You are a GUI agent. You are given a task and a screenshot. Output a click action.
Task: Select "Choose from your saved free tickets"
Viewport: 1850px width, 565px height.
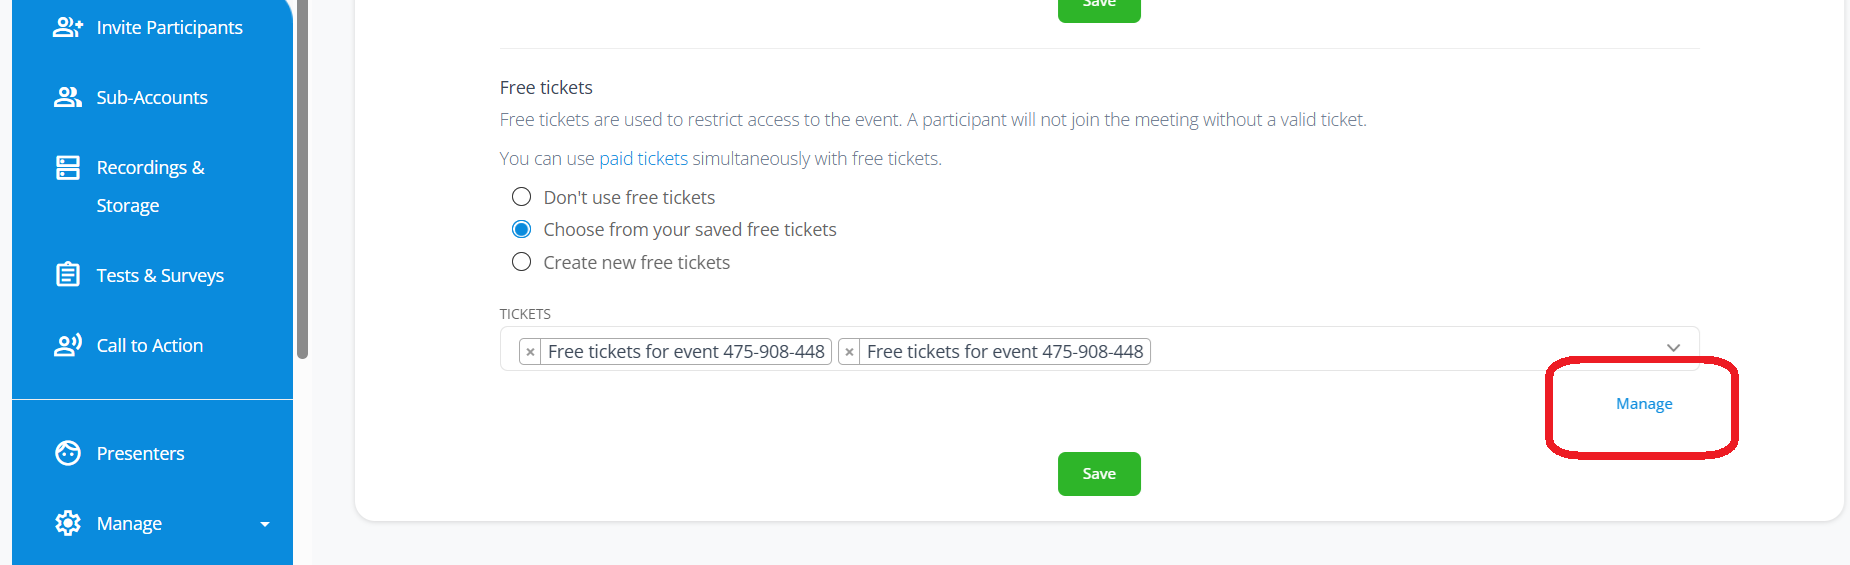tap(521, 230)
